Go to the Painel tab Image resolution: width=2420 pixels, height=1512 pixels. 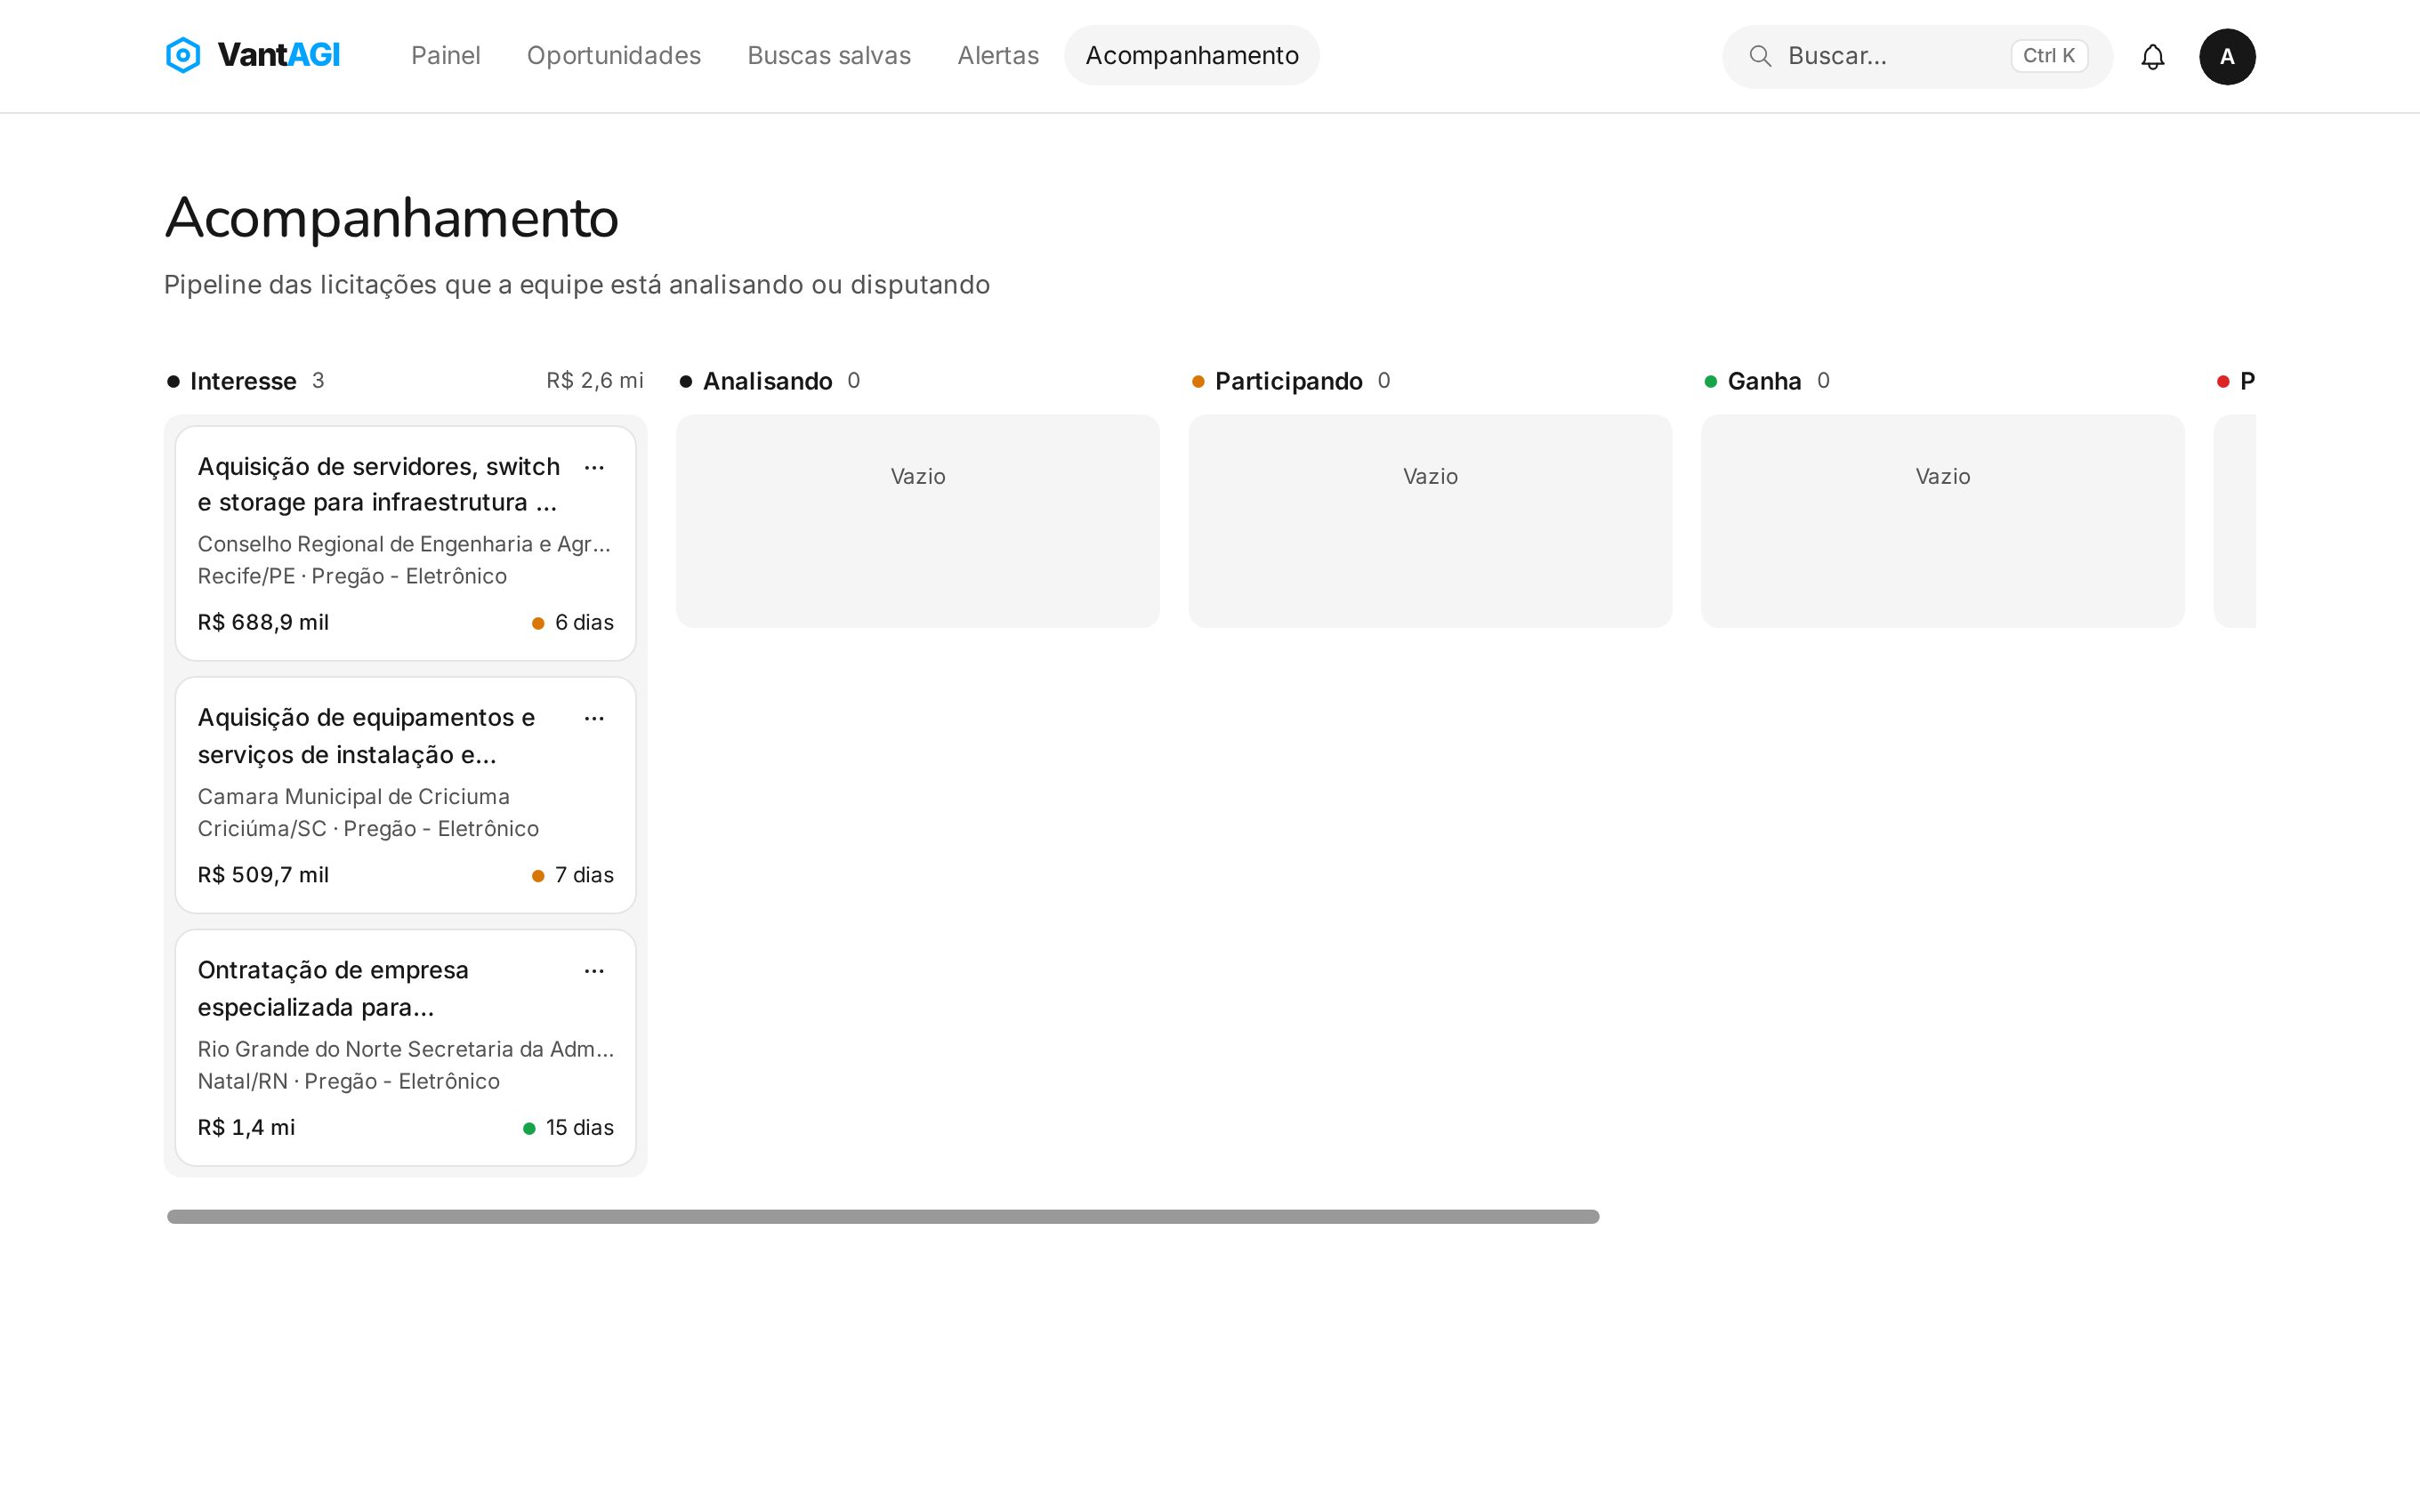click(446, 55)
